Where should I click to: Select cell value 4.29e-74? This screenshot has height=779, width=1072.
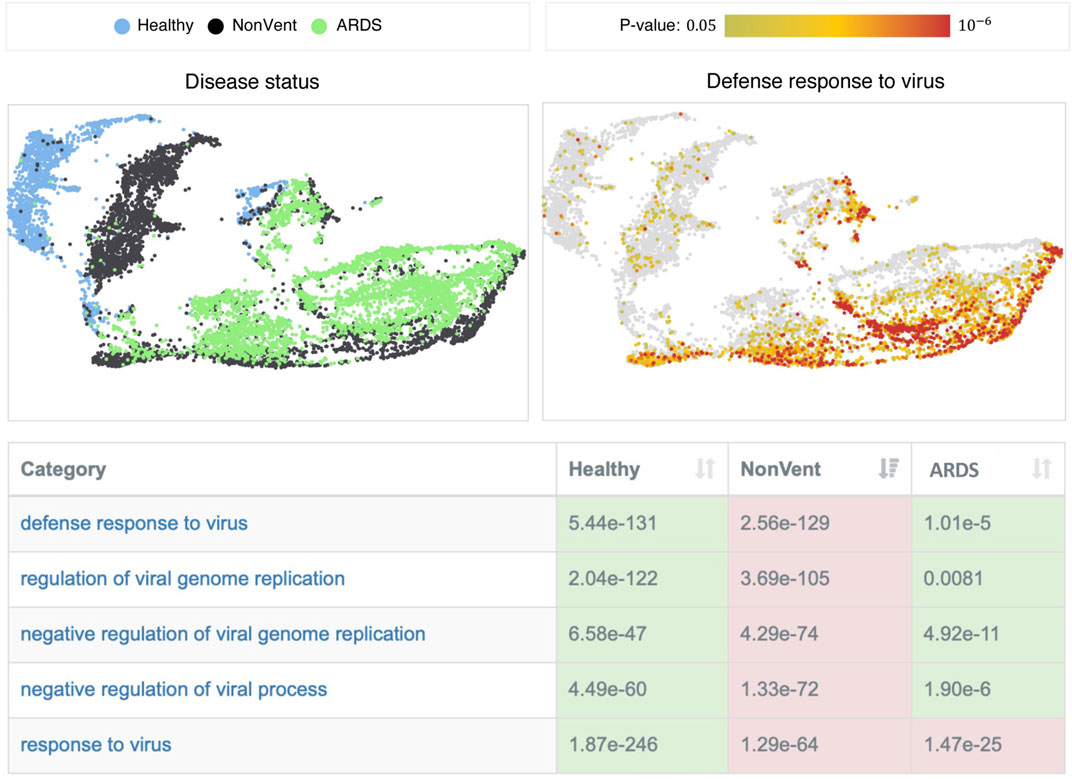pos(779,634)
